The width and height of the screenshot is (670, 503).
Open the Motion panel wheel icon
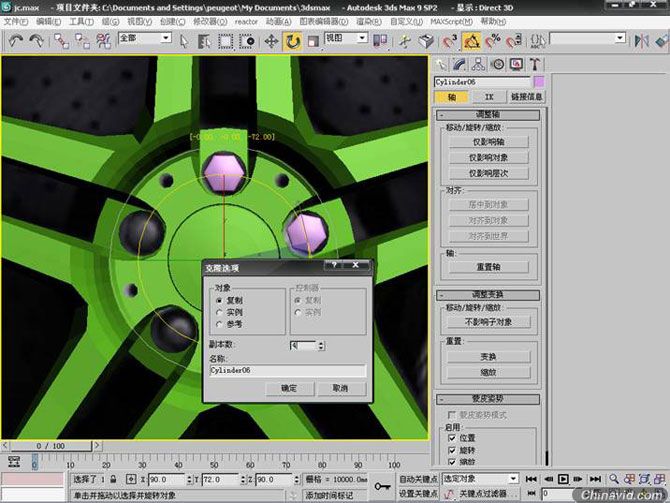(x=498, y=64)
